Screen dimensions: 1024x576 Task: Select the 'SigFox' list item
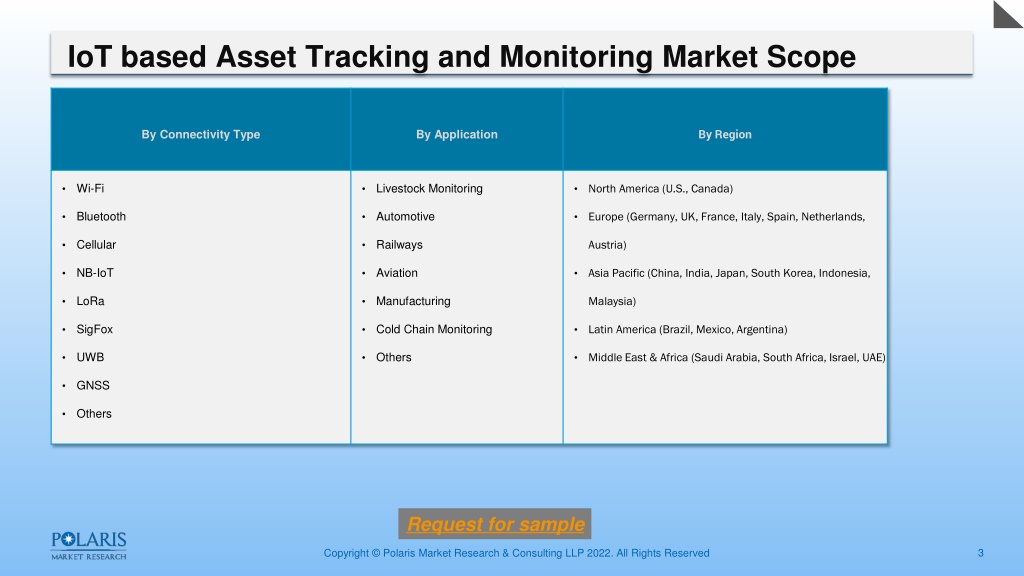click(x=95, y=328)
